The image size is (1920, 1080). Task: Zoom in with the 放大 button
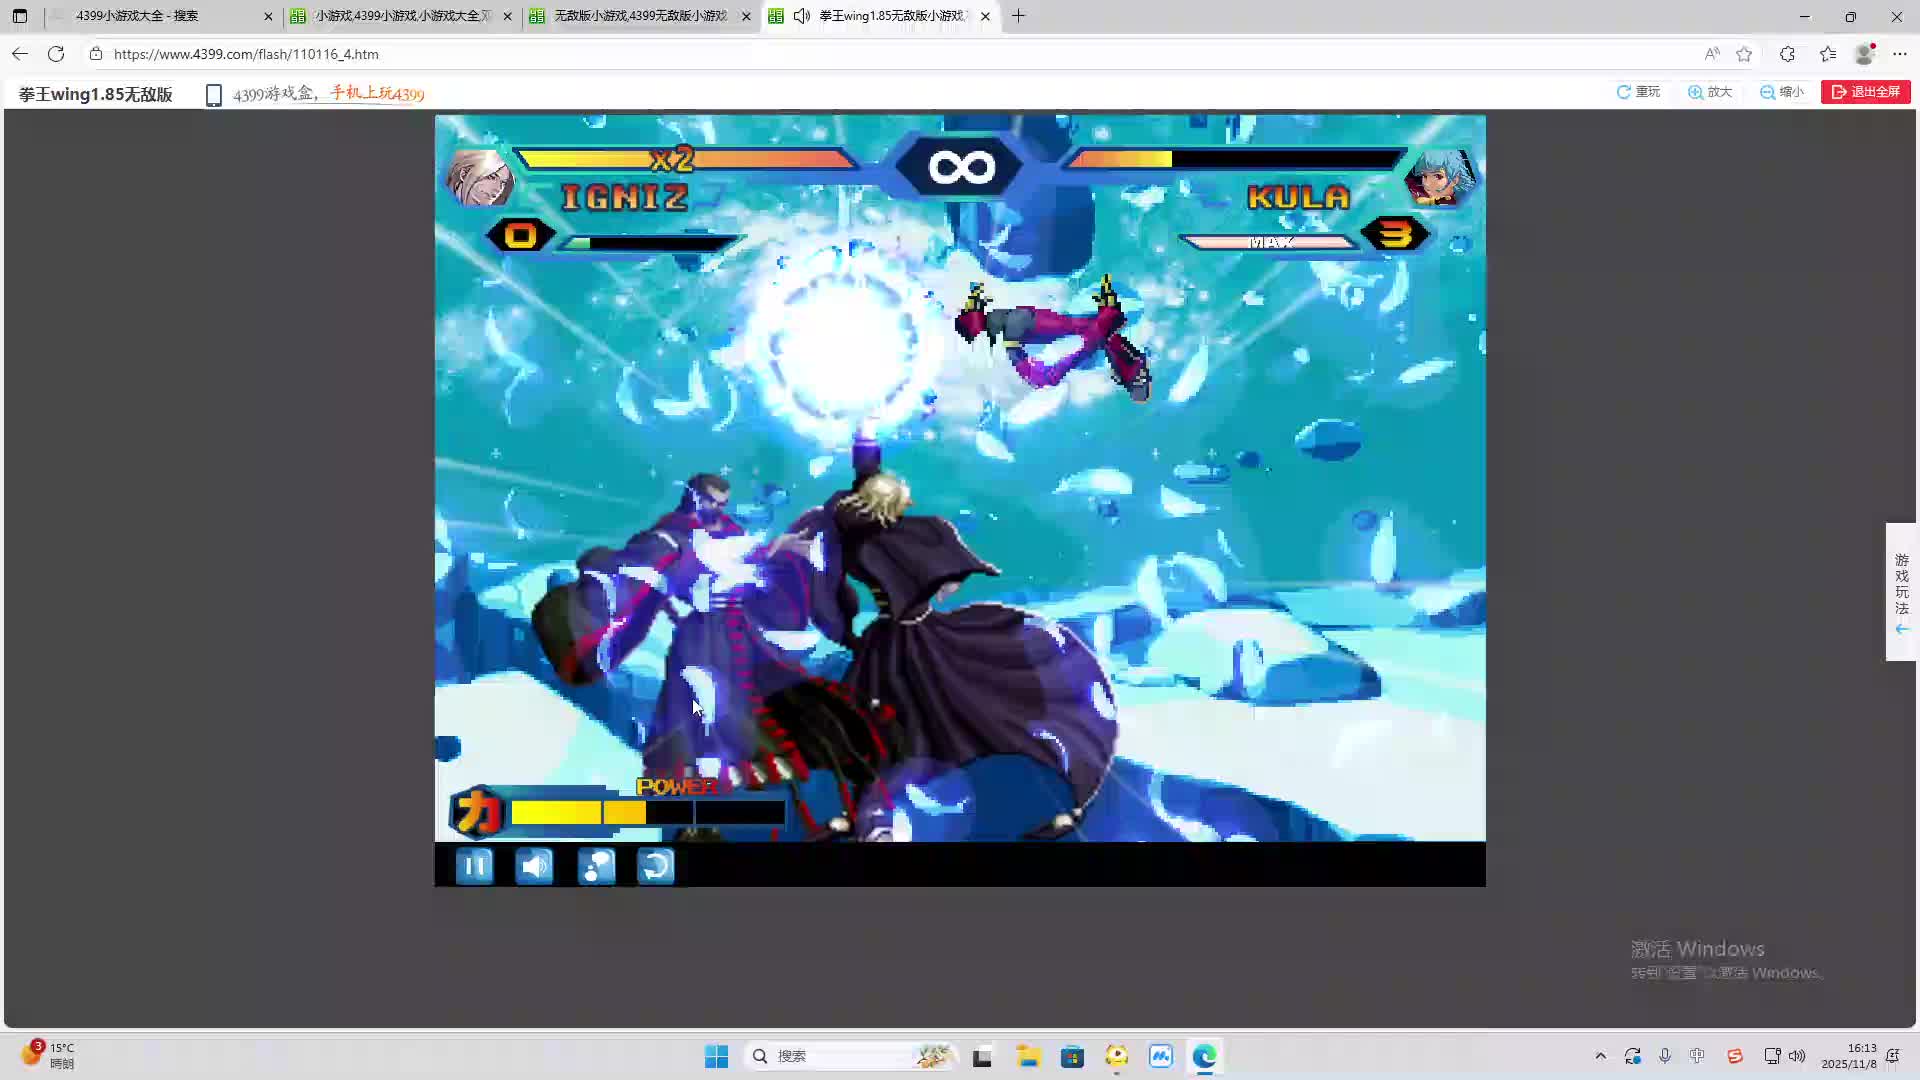(1710, 92)
